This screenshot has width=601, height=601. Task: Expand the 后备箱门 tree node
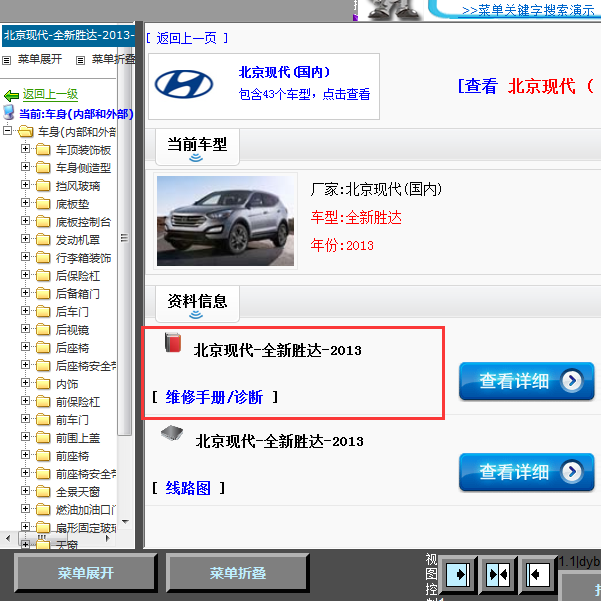pos(25,293)
